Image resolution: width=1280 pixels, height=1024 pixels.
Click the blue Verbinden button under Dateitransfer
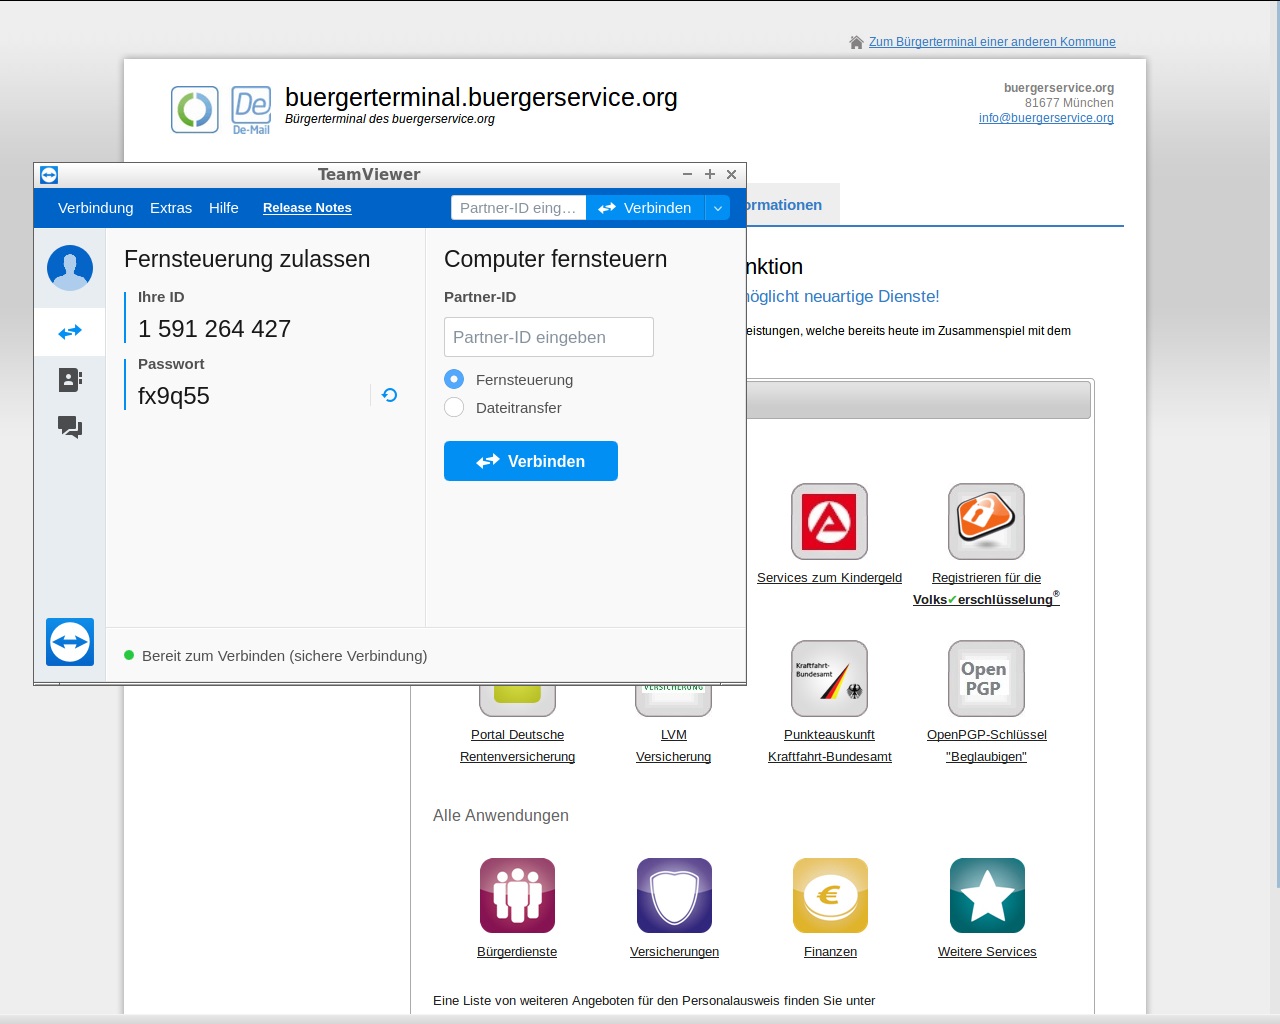(x=531, y=461)
